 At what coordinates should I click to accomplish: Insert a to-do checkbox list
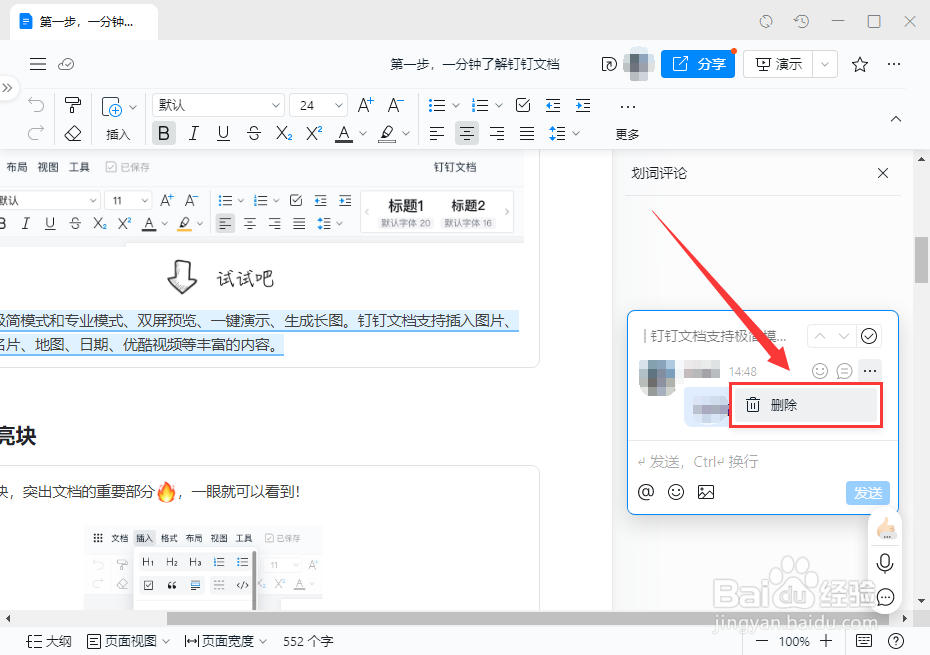[x=523, y=106]
